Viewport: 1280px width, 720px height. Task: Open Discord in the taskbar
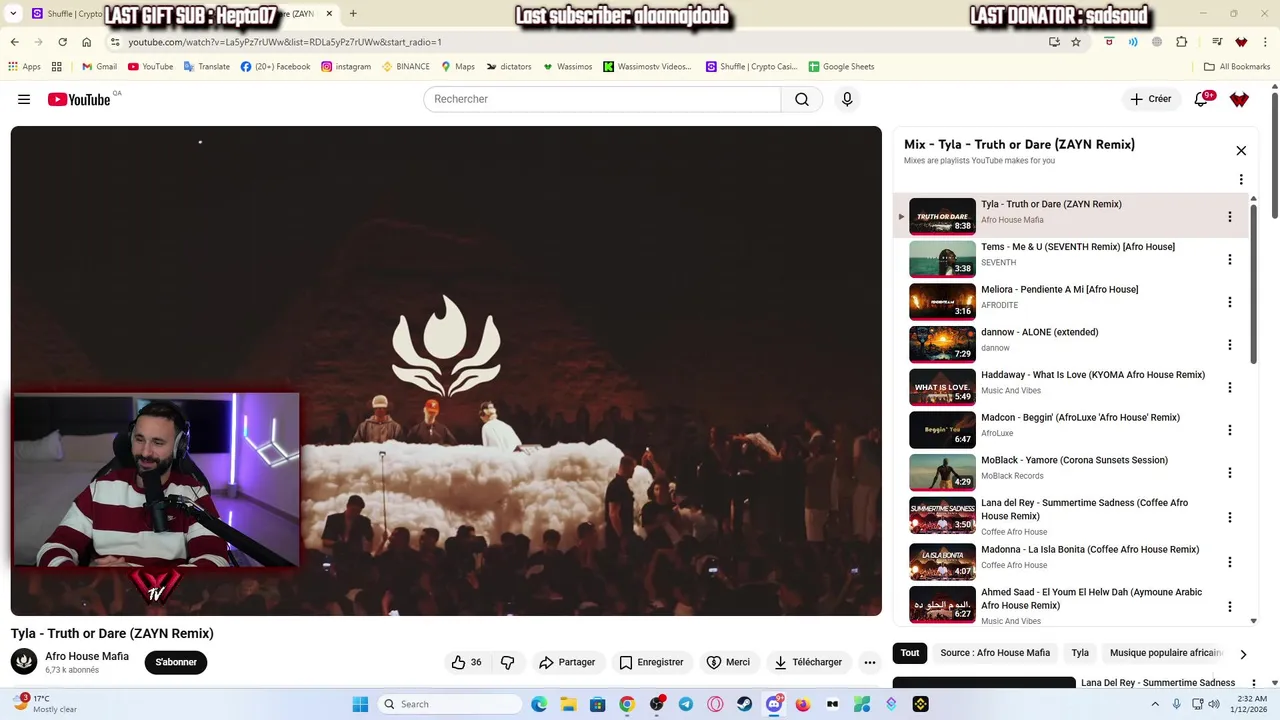click(774, 704)
